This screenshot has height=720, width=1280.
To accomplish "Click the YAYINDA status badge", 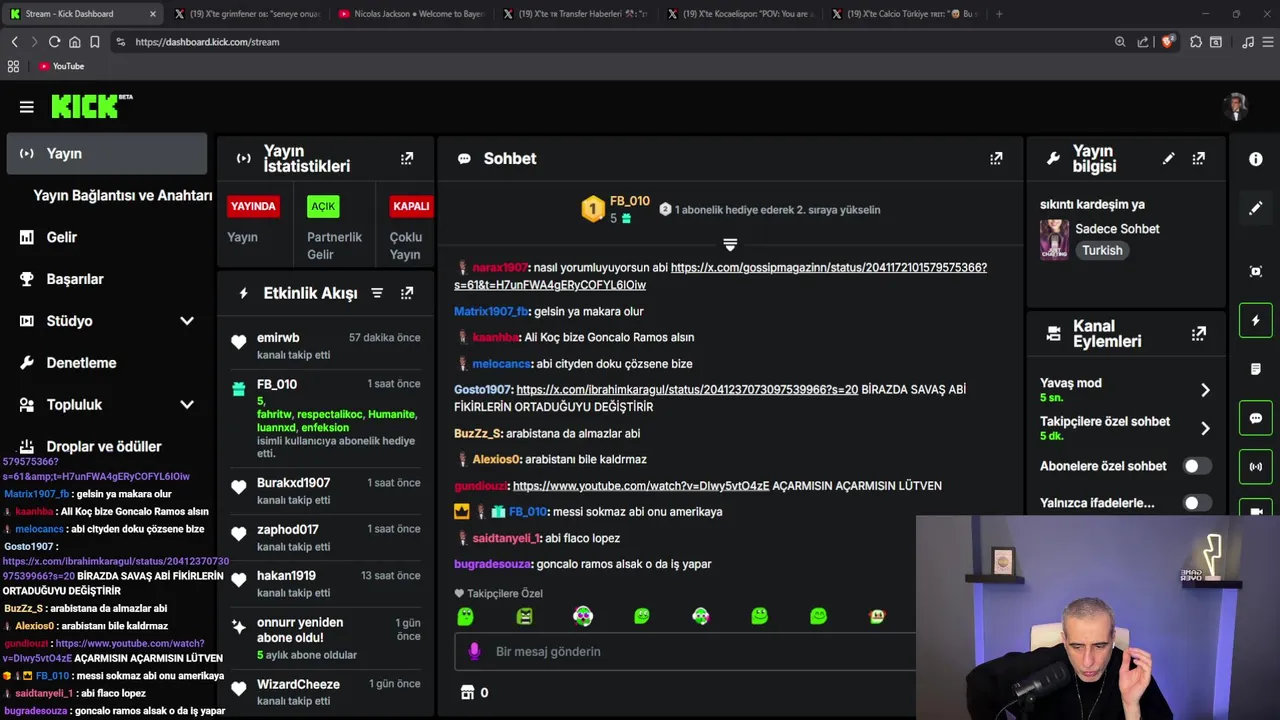I will pyautogui.click(x=253, y=206).
